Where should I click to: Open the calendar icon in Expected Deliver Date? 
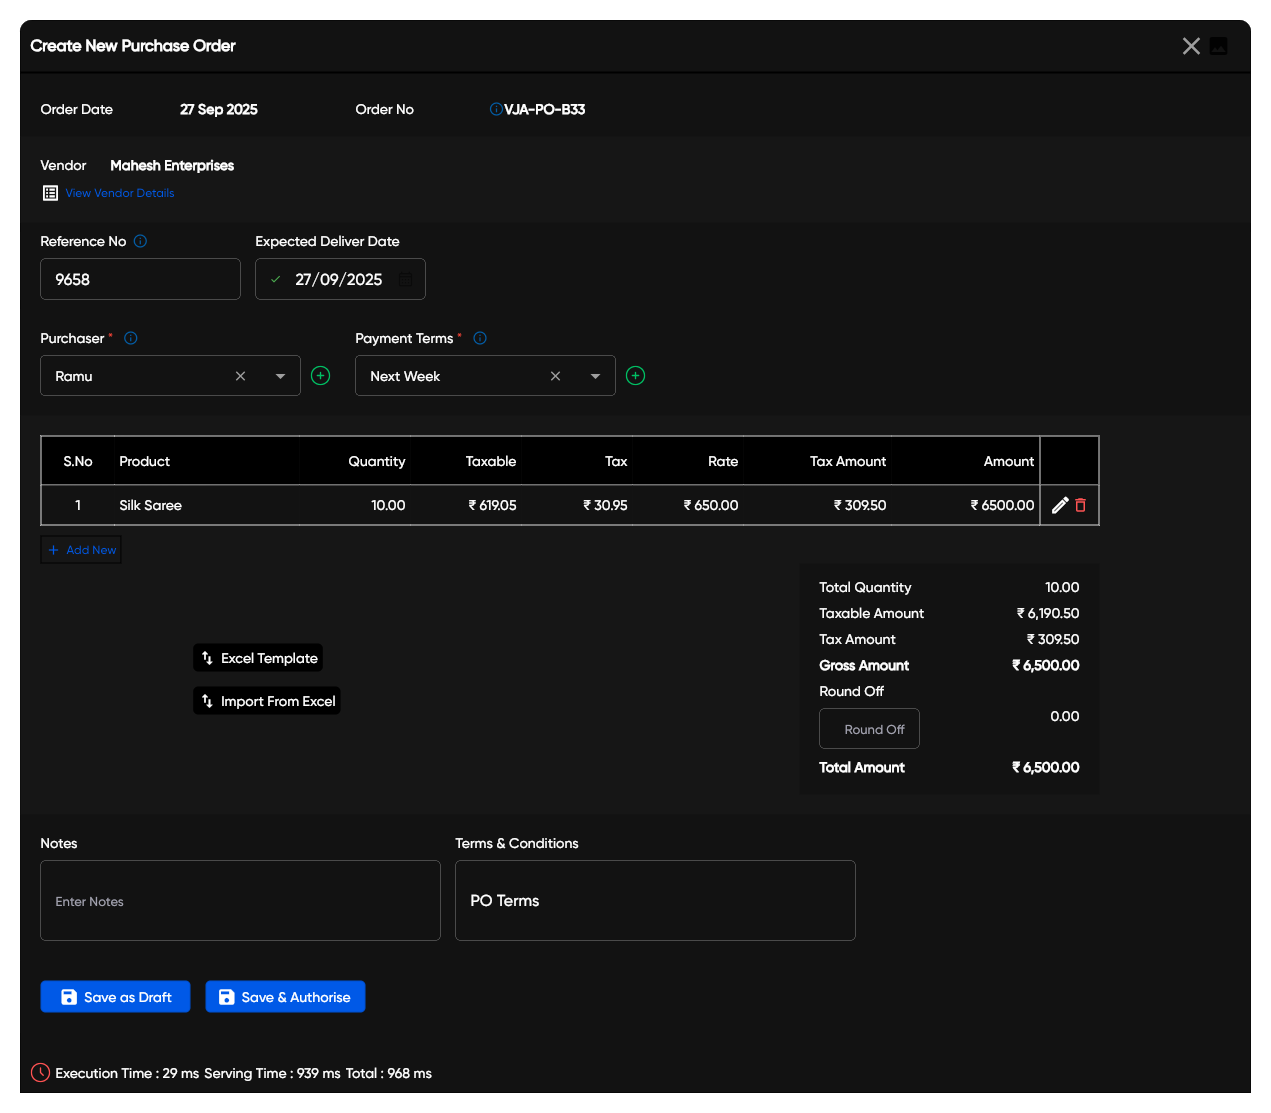pyautogui.click(x=405, y=280)
